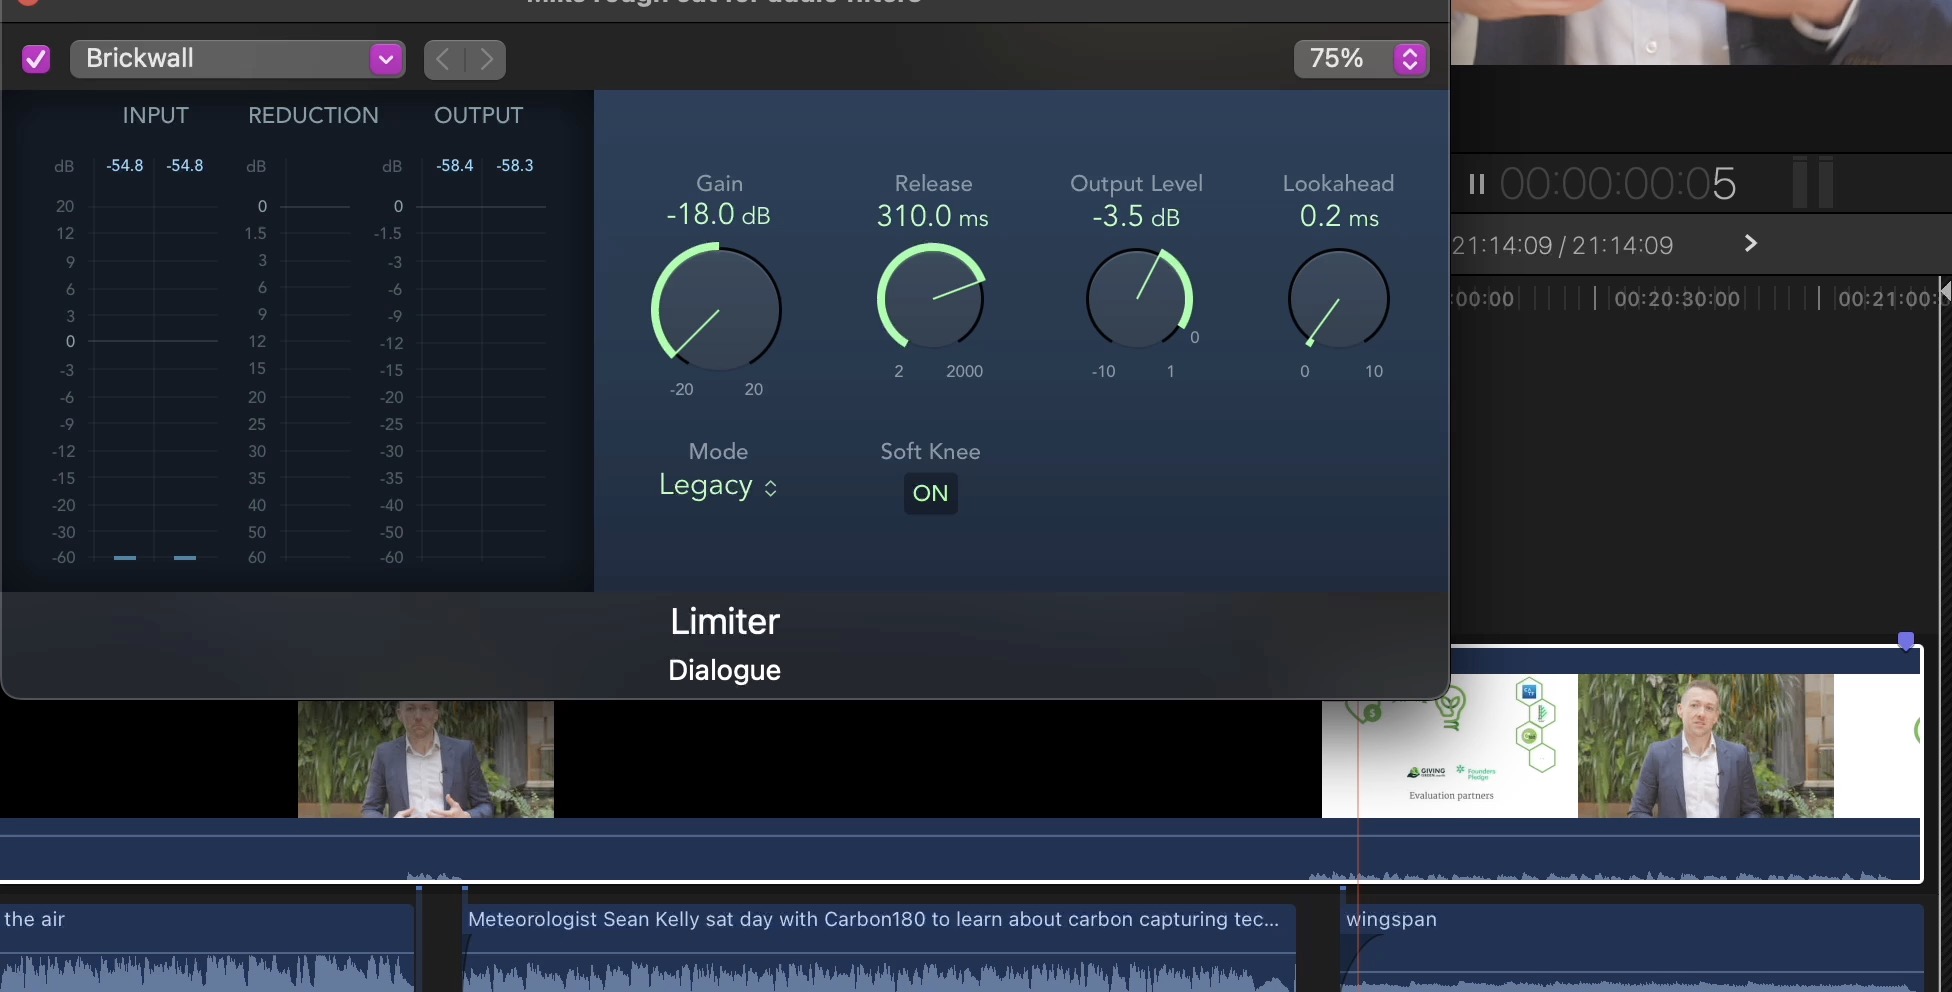Screen dimensions: 1952x992
Task: Click the Lookahead knob
Action: (1338, 298)
